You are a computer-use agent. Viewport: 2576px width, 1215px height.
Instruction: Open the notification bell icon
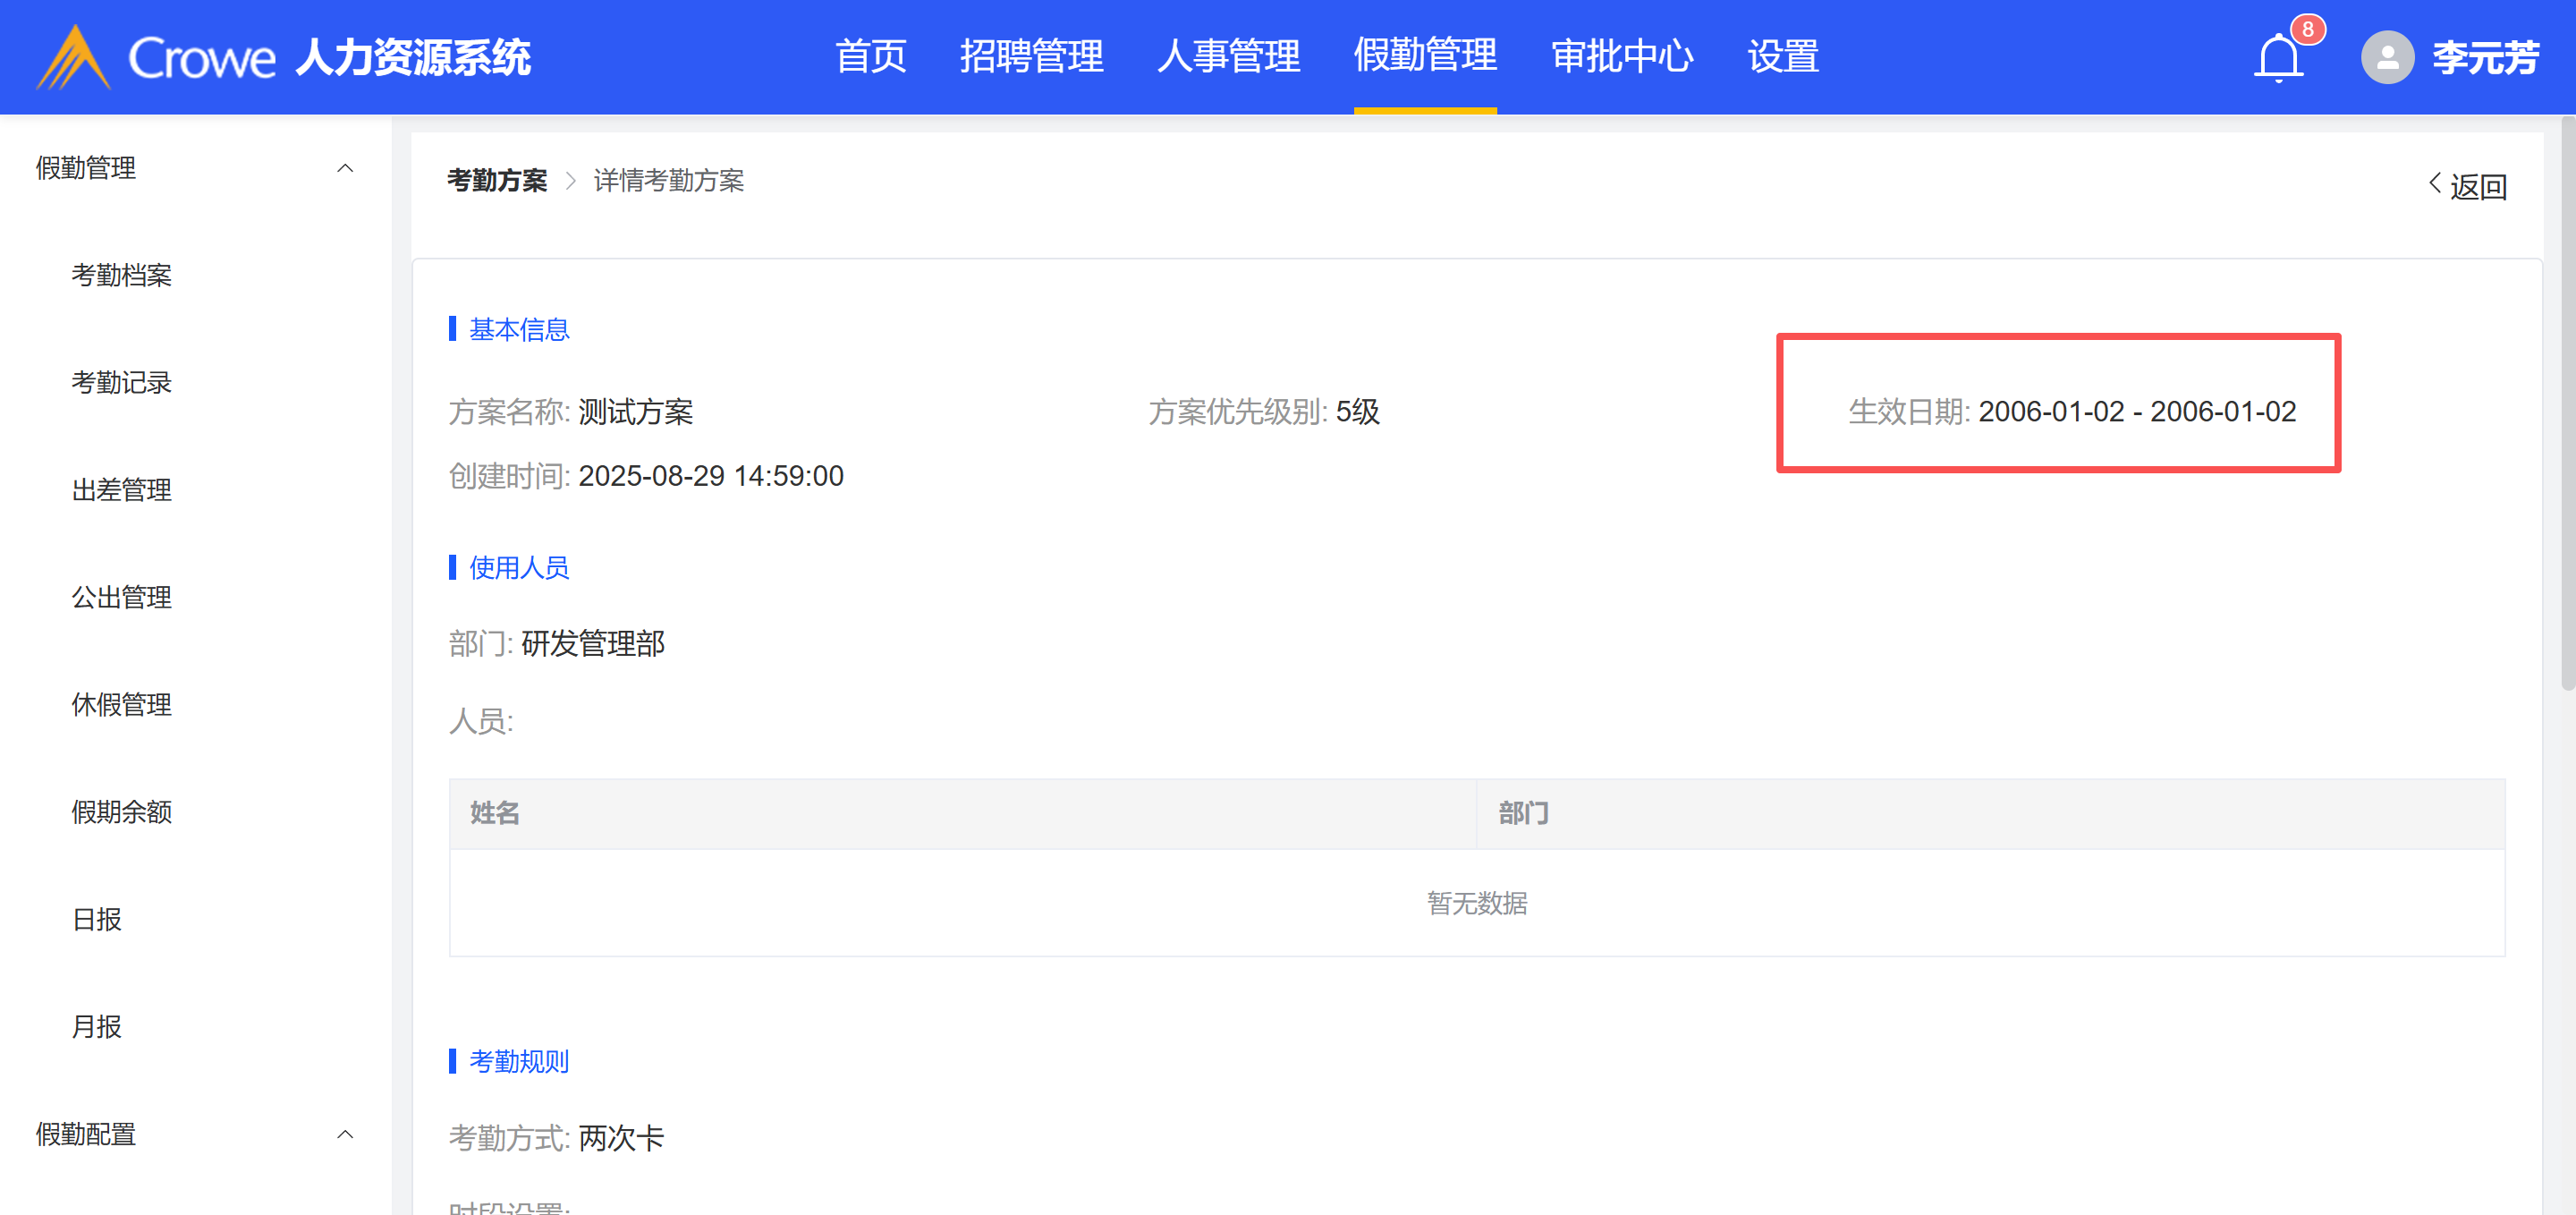[x=2277, y=58]
